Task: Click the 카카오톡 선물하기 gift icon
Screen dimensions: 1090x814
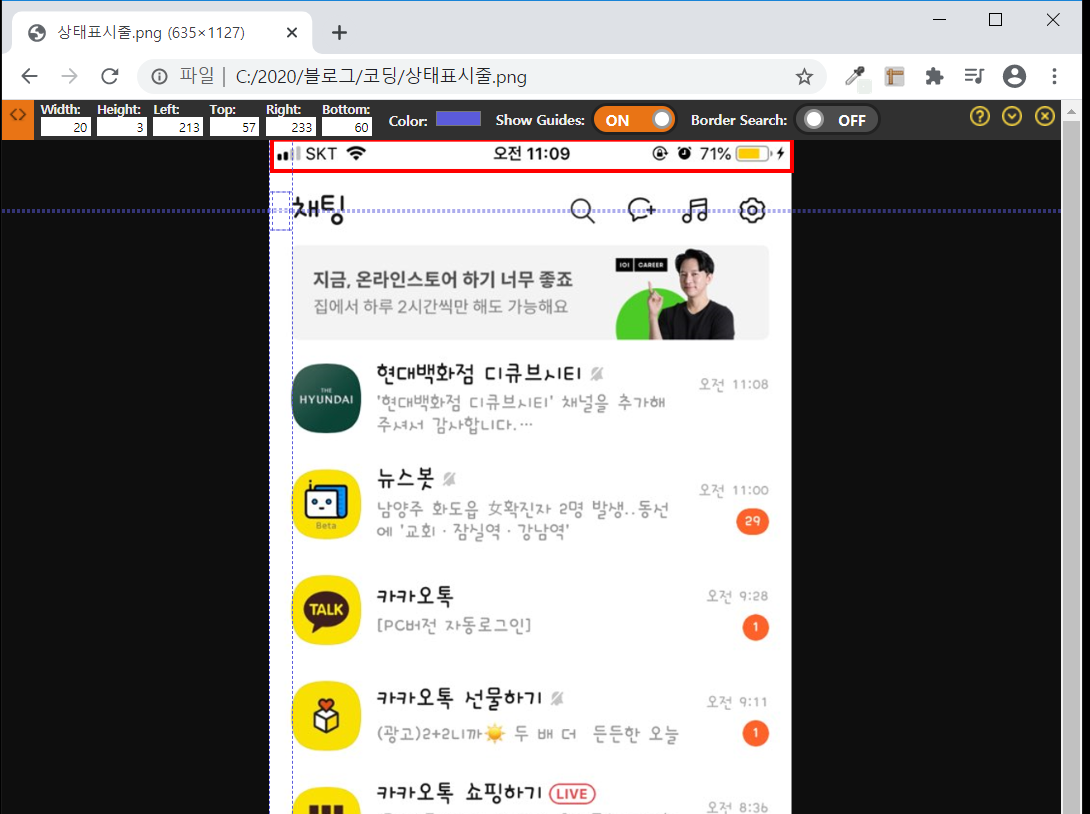Action: pos(326,716)
